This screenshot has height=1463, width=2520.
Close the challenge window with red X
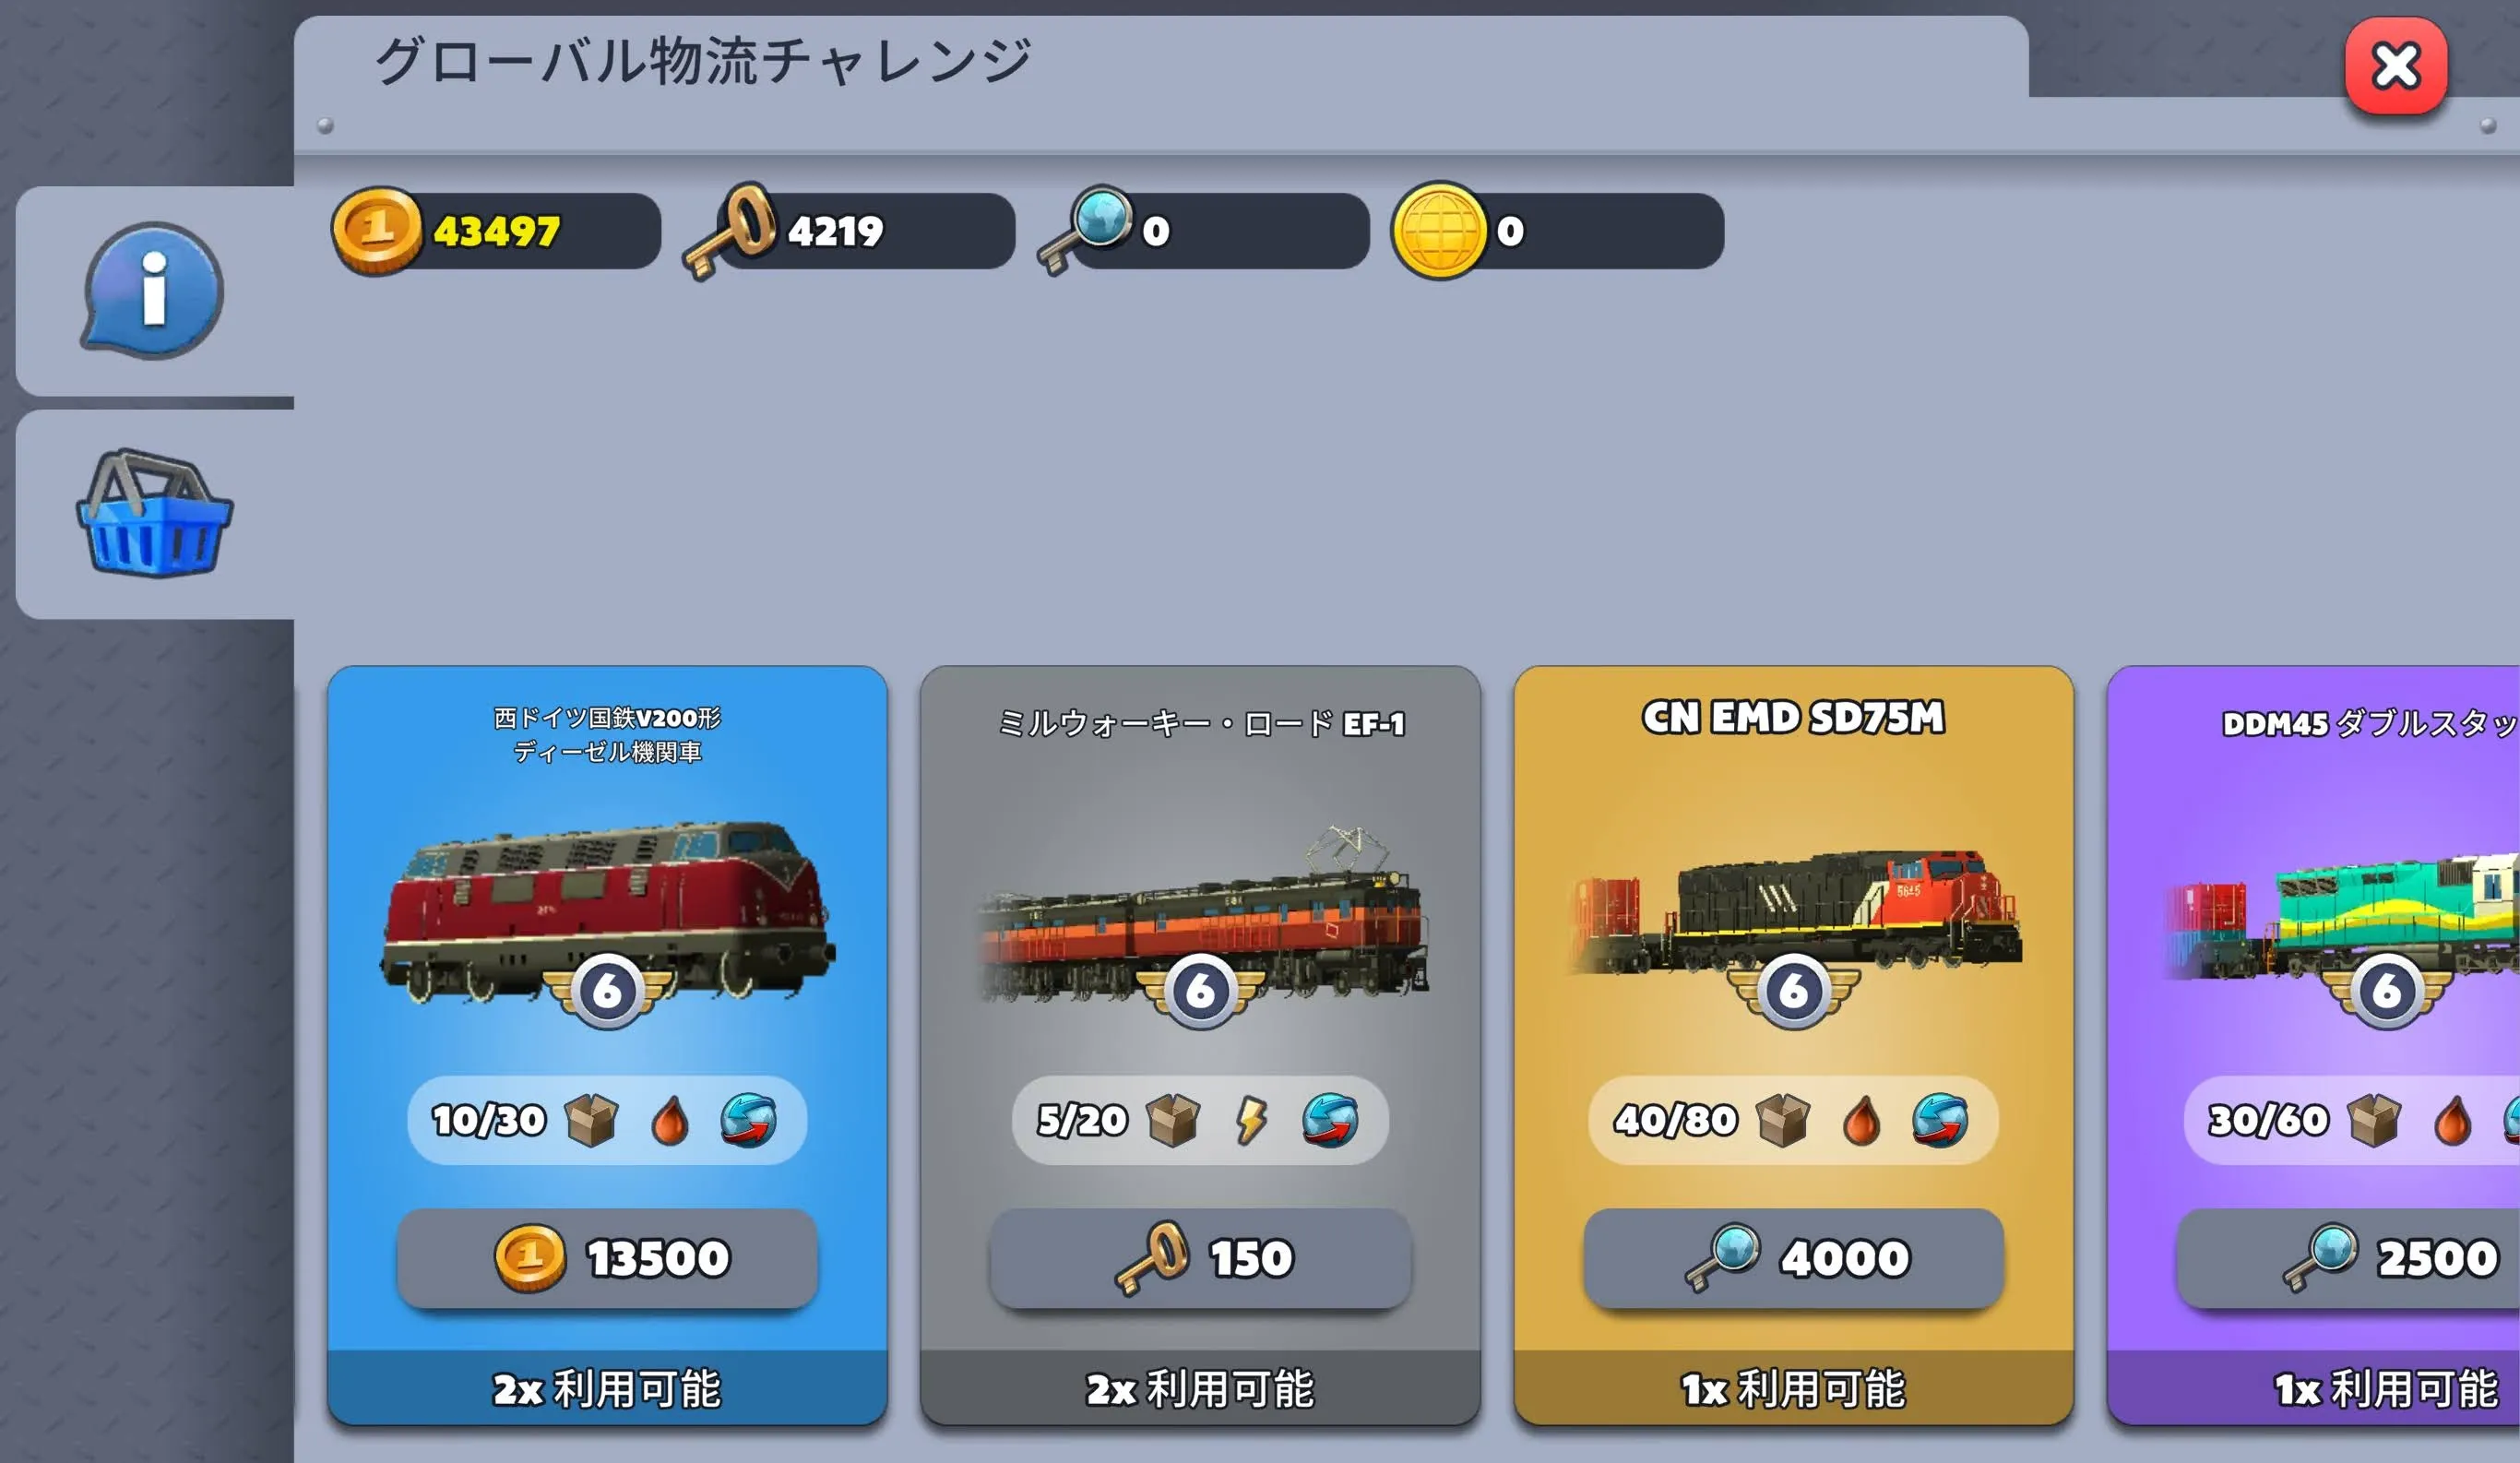point(2396,66)
